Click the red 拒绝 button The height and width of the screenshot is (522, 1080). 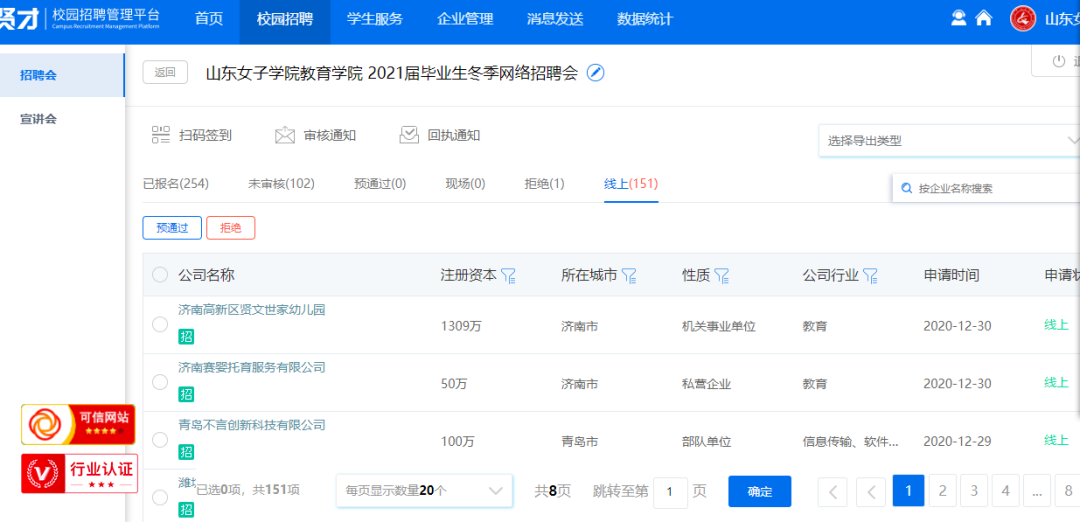231,228
